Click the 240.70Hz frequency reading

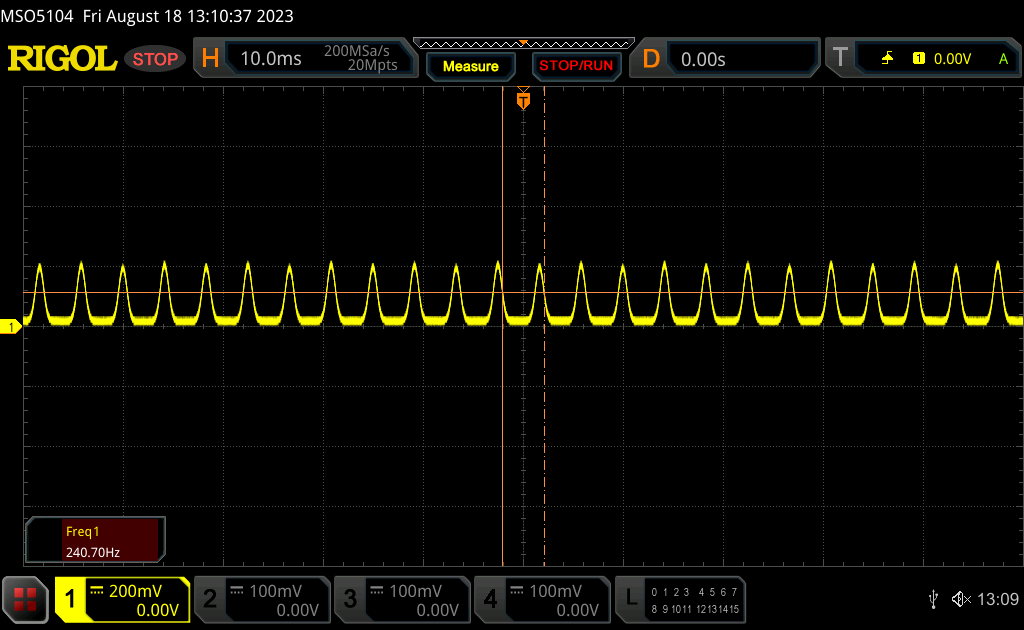pyautogui.click(x=93, y=552)
